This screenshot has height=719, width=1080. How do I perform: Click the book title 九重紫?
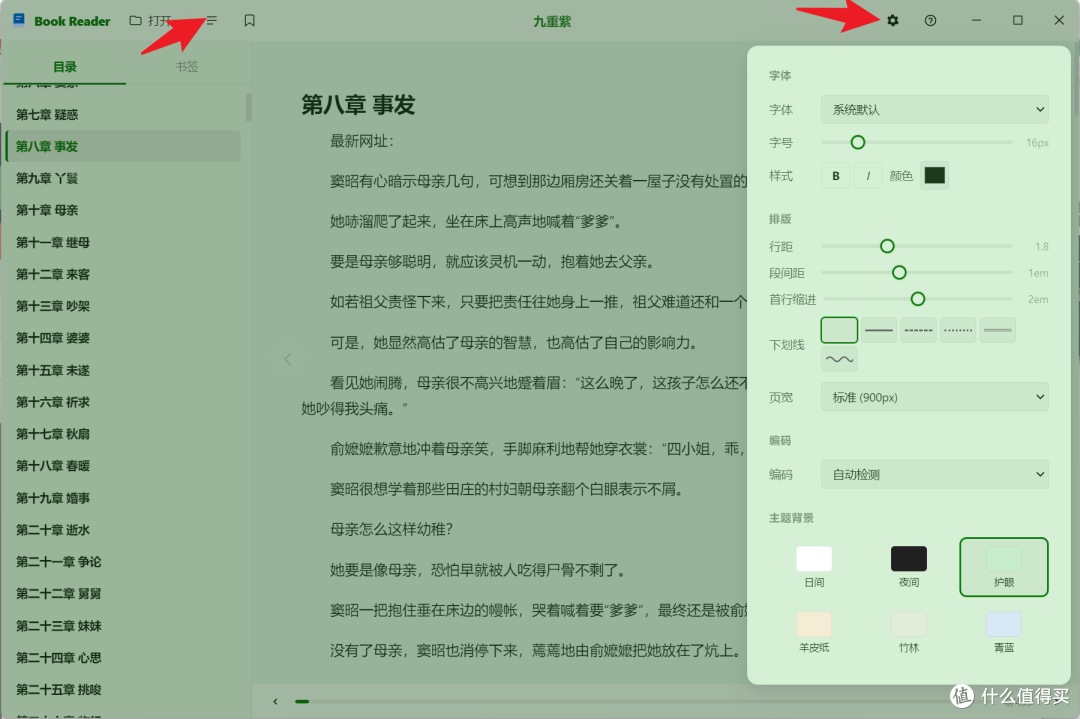(x=552, y=21)
